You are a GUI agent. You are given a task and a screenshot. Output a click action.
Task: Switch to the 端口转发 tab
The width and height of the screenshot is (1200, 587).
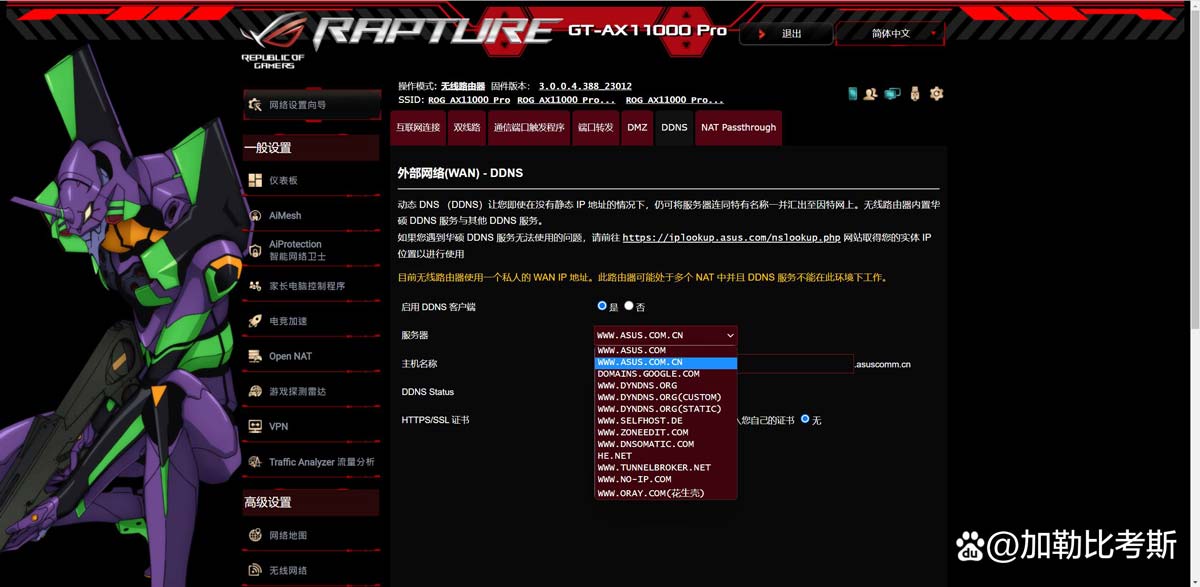click(596, 128)
